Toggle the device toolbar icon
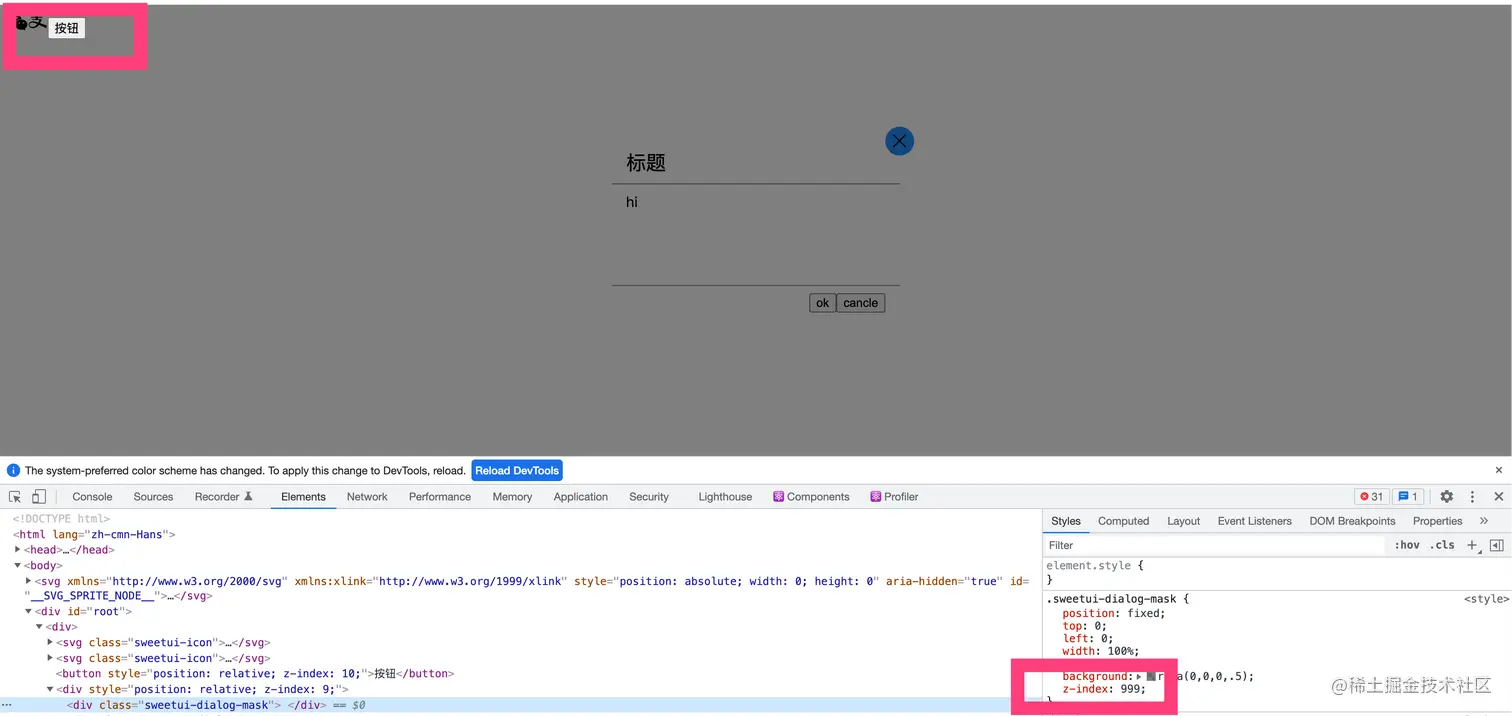 pos(39,497)
